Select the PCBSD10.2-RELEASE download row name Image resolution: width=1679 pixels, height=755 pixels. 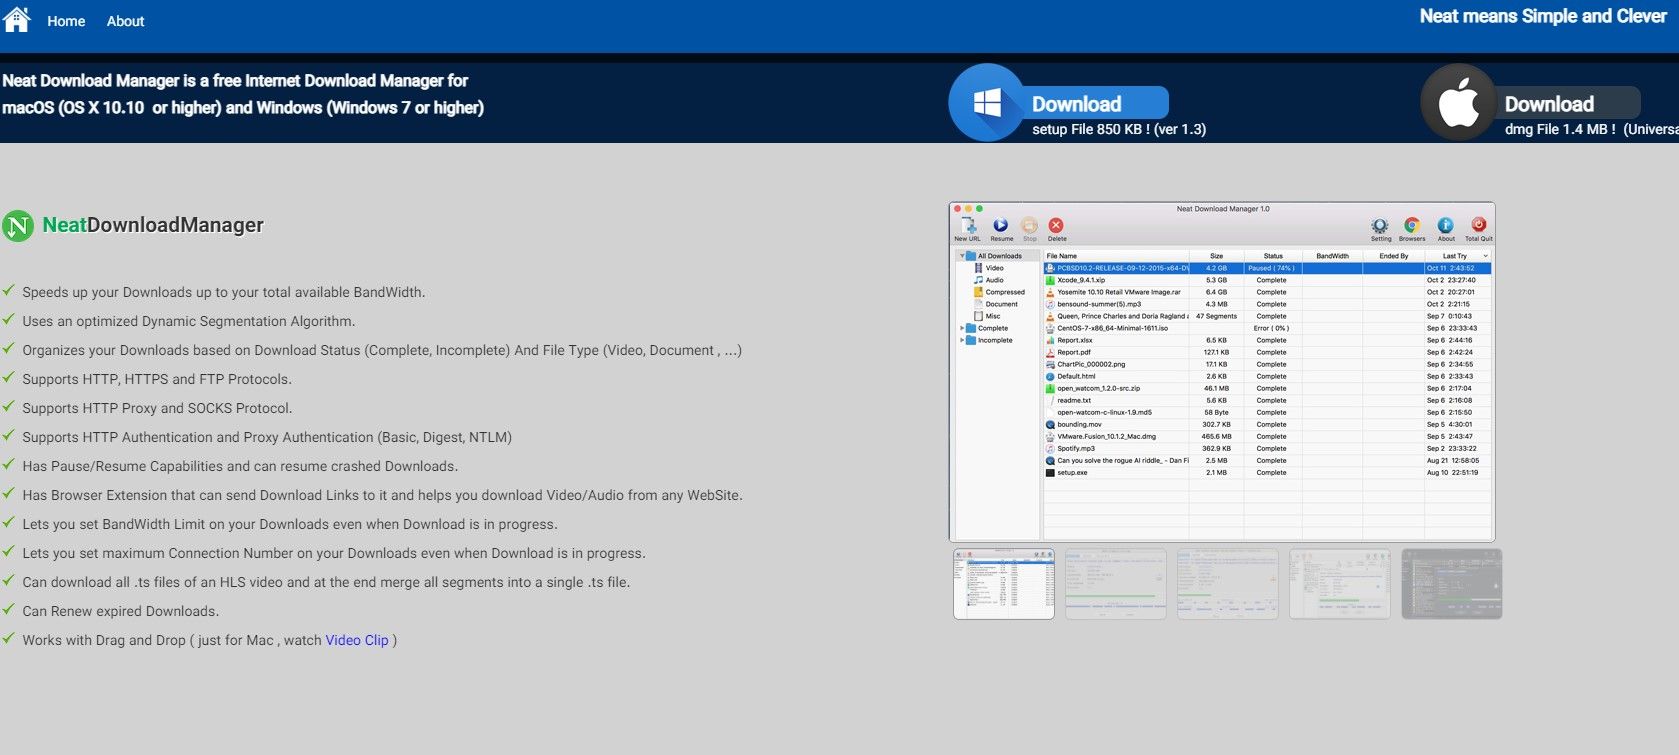(x=1123, y=268)
